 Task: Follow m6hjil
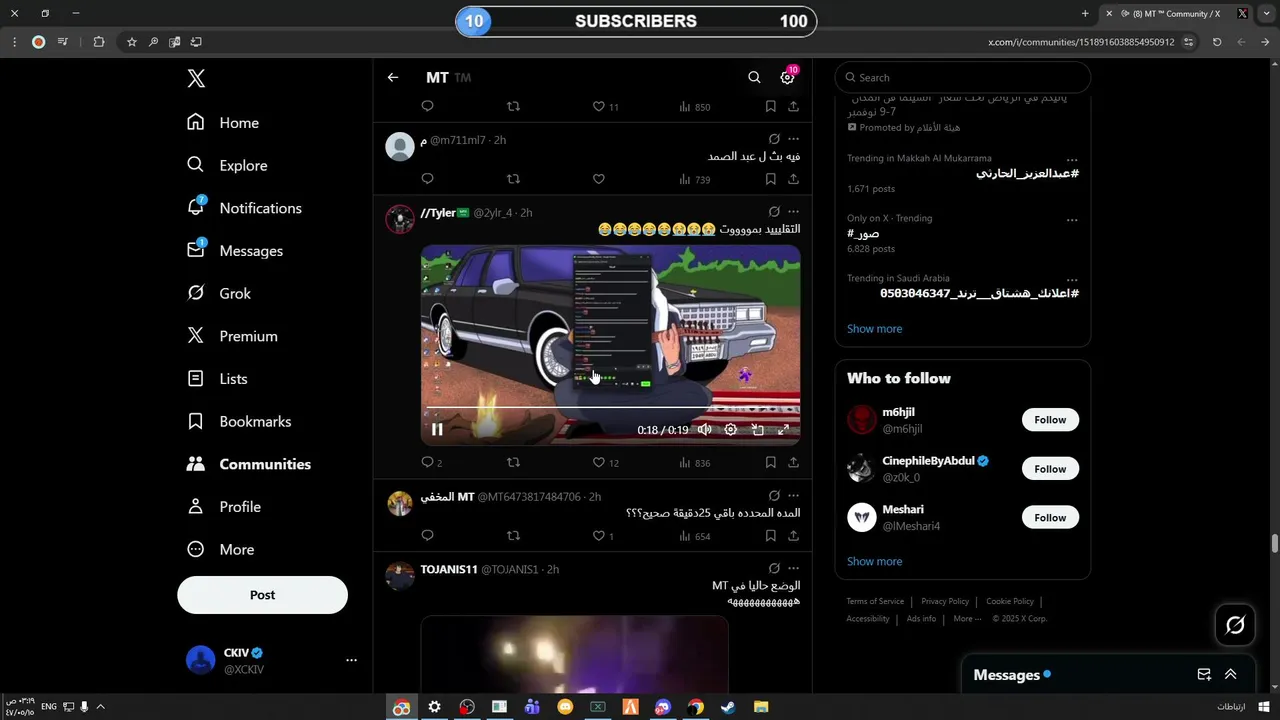[1050, 420]
